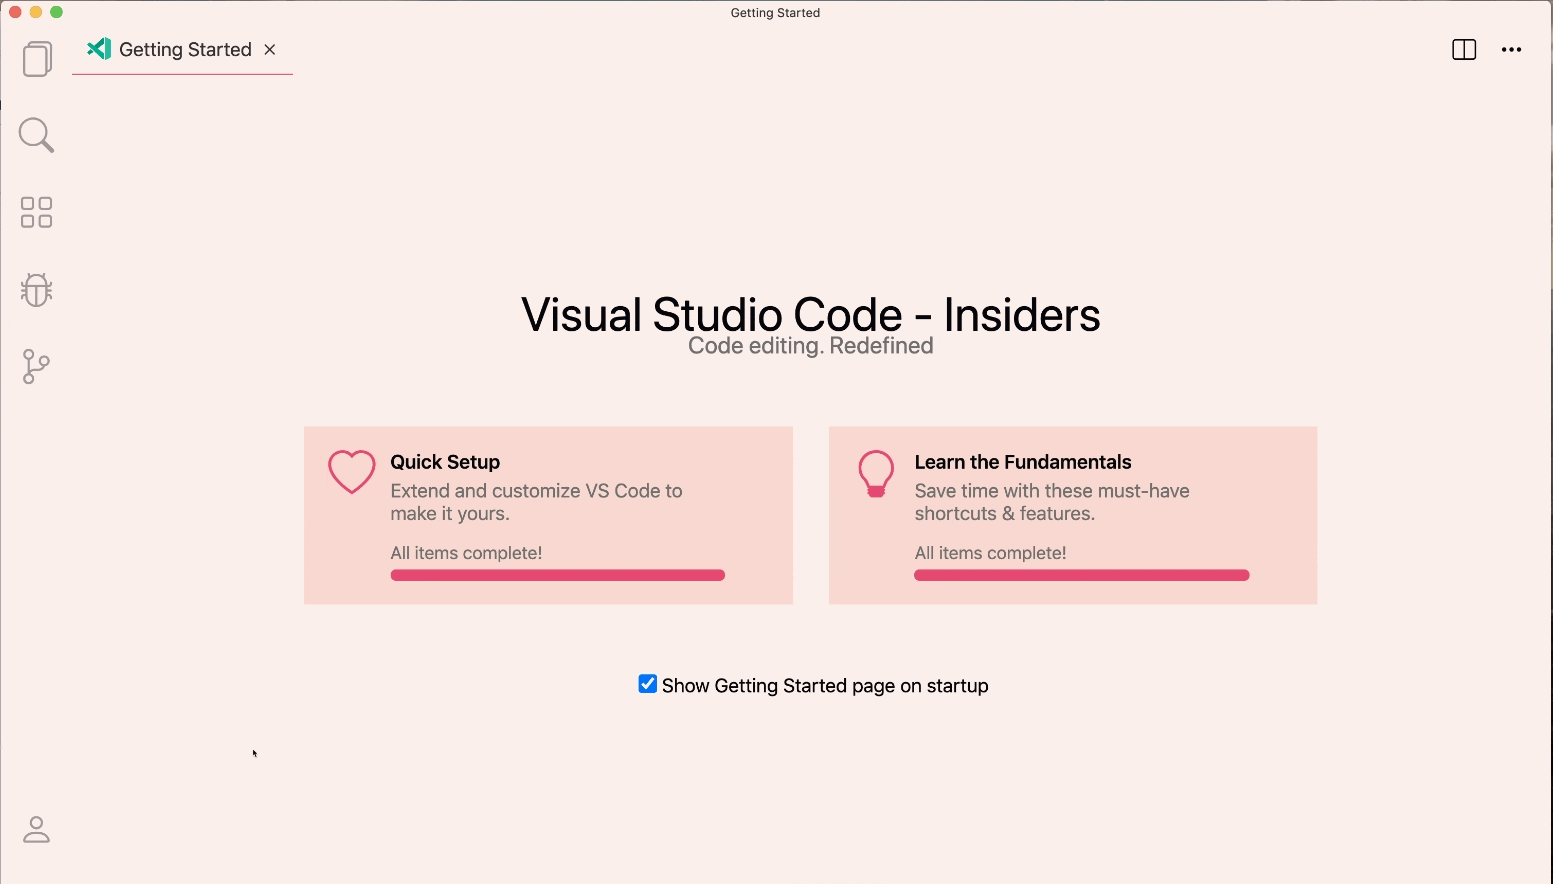The height and width of the screenshot is (884, 1553).
Task: Click 'All items complete!' under Learn the Fundamentals
Action: 990,553
